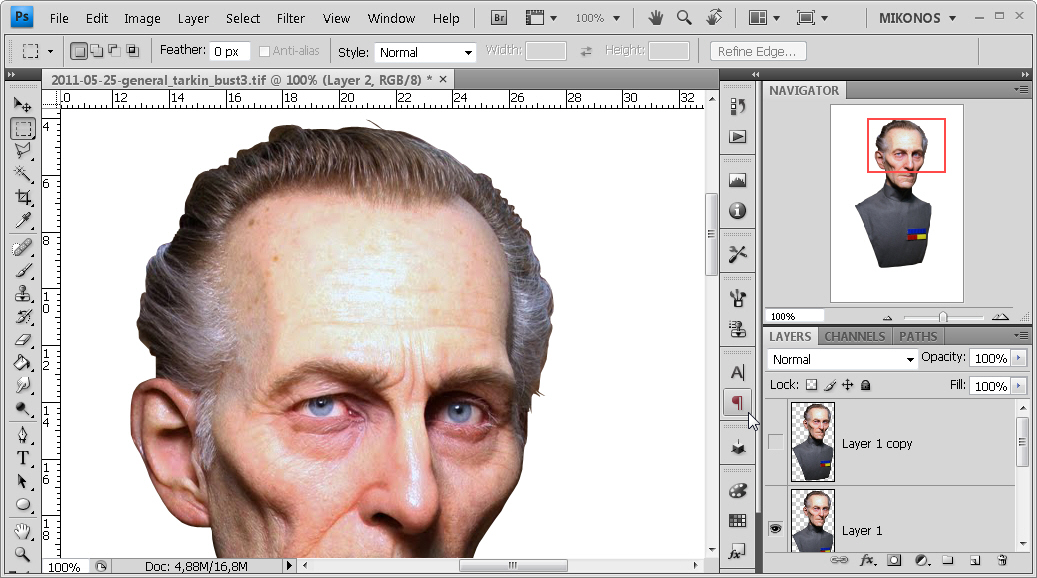Open the Actions panel play icon
The height and width of the screenshot is (578, 1037).
point(737,137)
